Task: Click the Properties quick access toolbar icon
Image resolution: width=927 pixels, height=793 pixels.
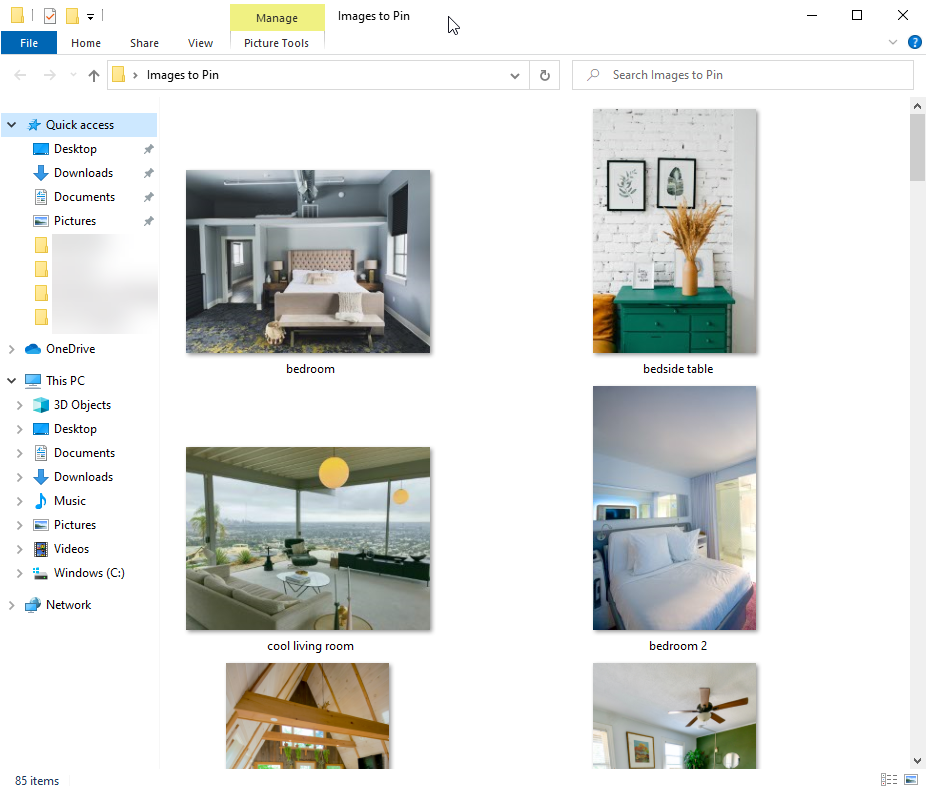Action: (50, 15)
